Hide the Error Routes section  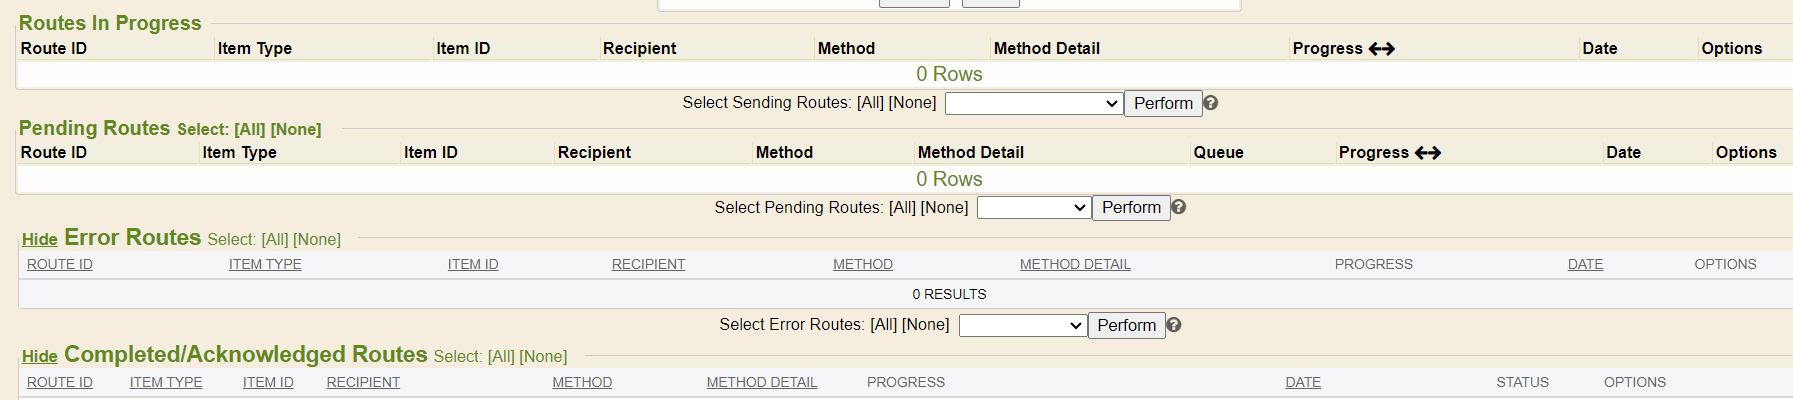pyautogui.click(x=40, y=240)
